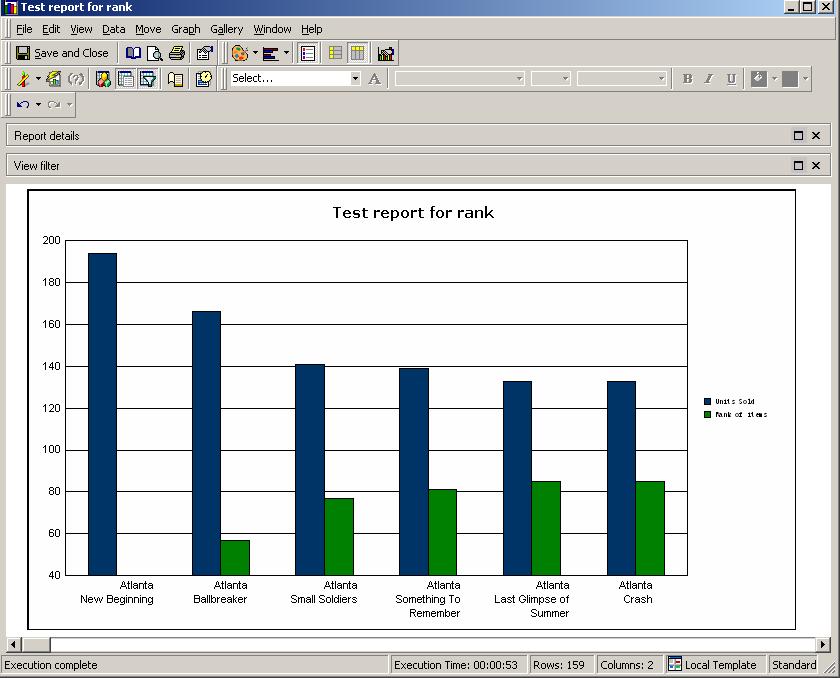Click the chart/graph toolbar icon
Screen dimensions: 840x678
386,53
